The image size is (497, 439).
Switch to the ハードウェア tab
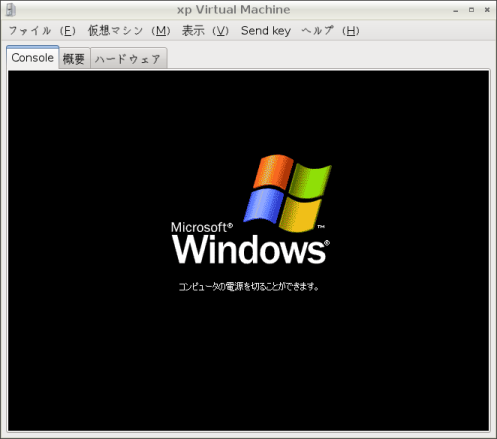point(128,59)
